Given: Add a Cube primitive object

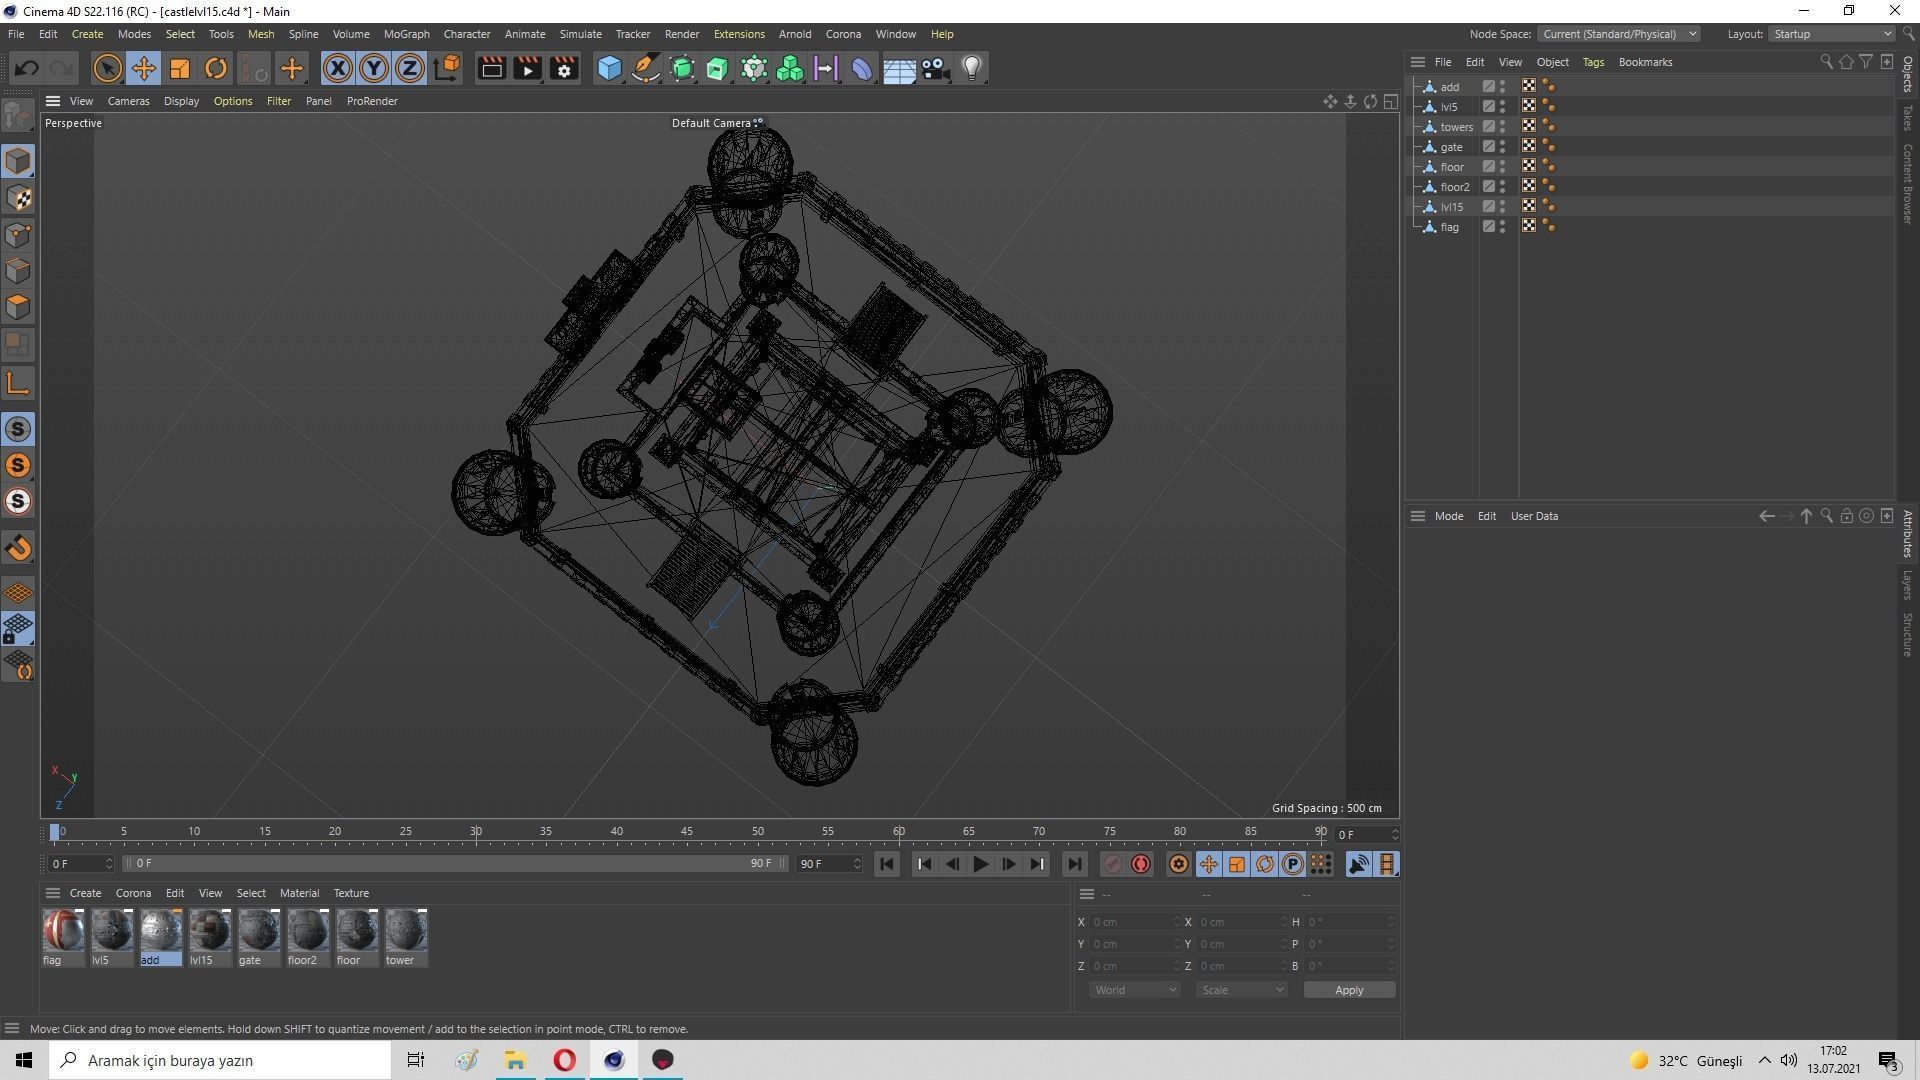Looking at the screenshot, I should pyautogui.click(x=609, y=68).
